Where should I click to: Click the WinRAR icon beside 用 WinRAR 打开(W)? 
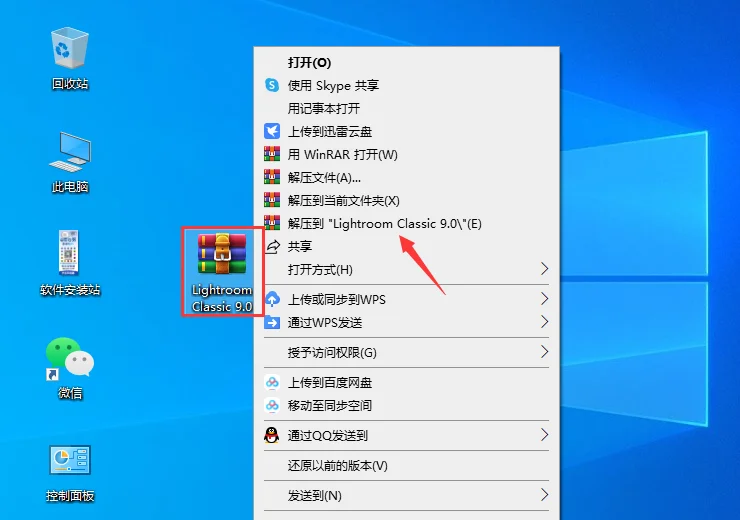click(272, 154)
